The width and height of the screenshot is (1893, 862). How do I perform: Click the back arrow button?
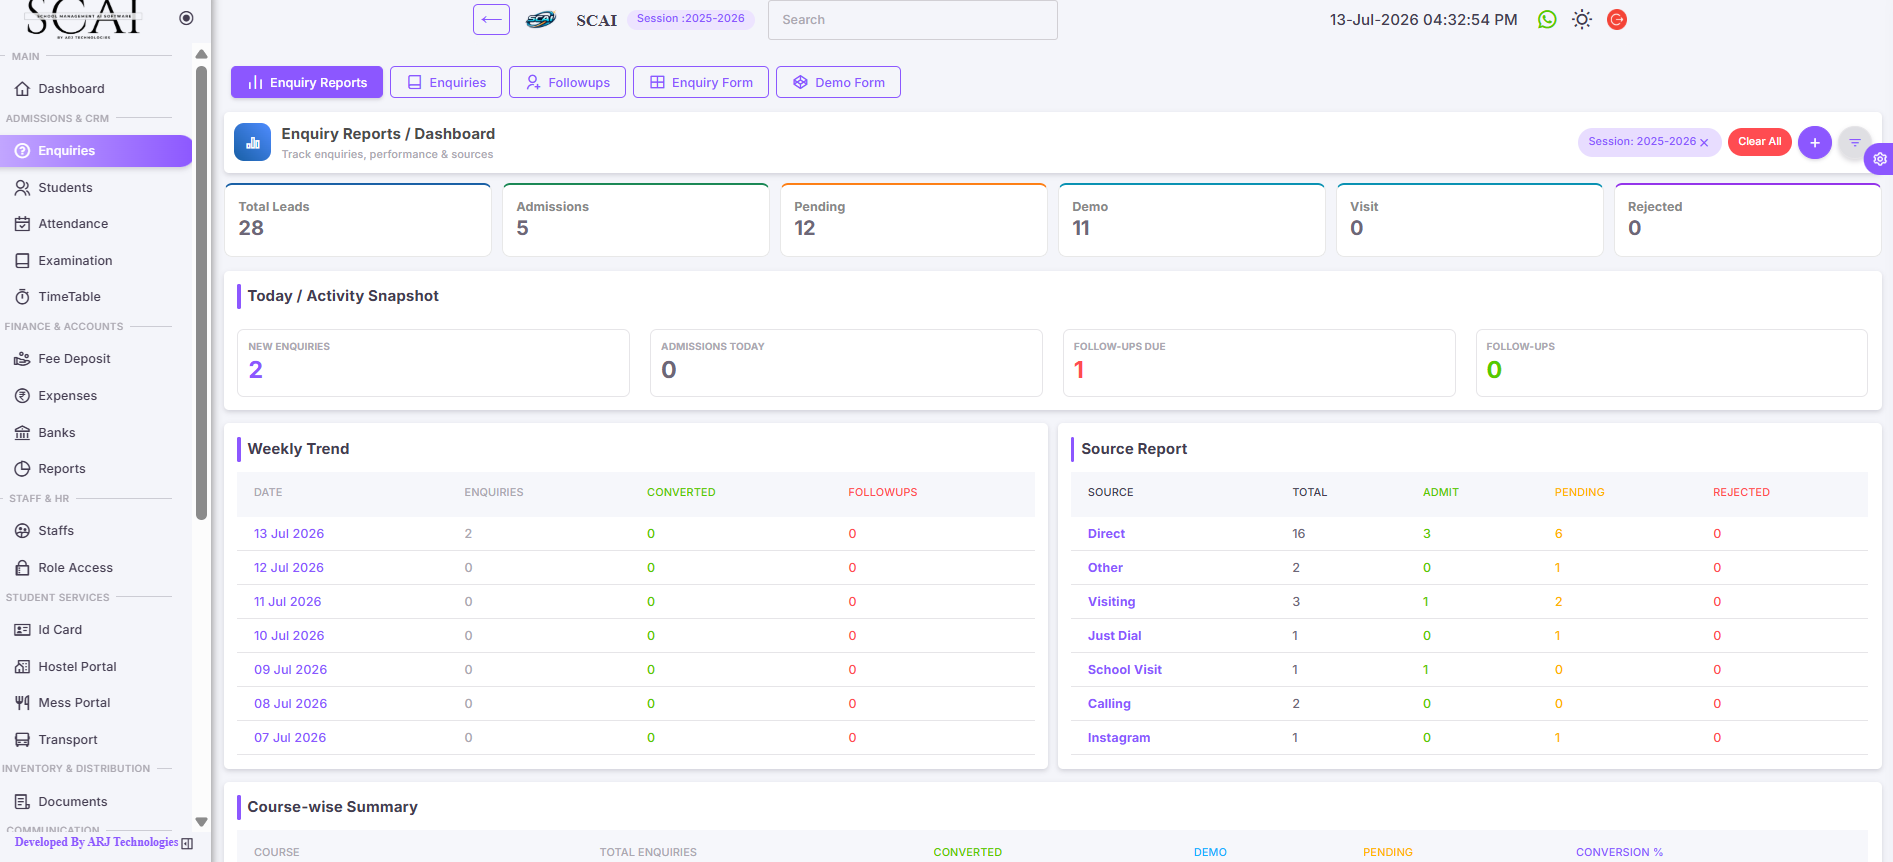point(491,19)
